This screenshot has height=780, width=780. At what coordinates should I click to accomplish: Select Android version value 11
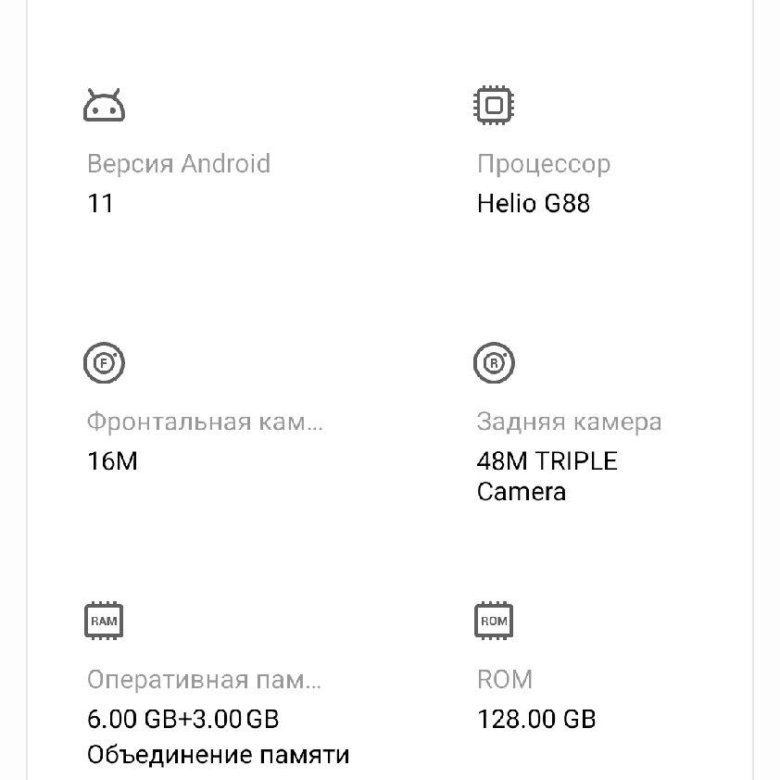click(x=100, y=204)
